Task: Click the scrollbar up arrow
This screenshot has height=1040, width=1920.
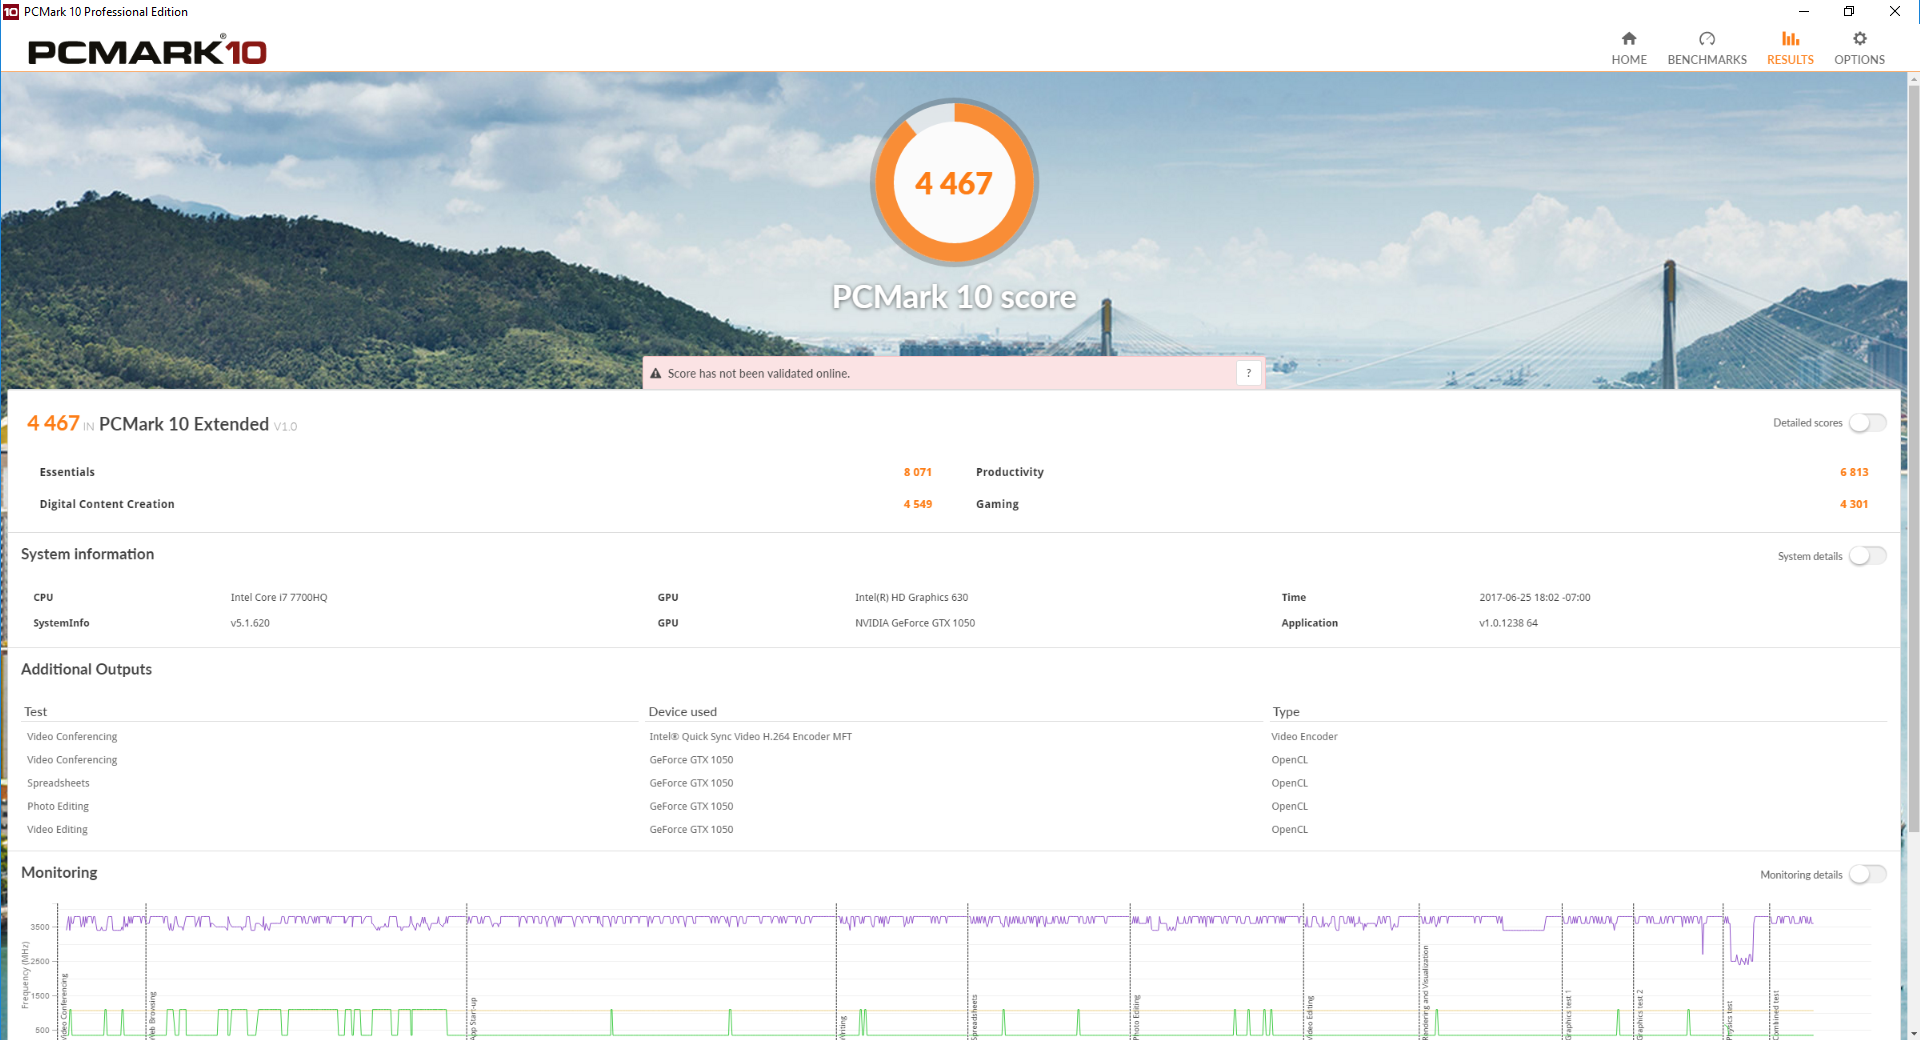Action: point(1913,79)
